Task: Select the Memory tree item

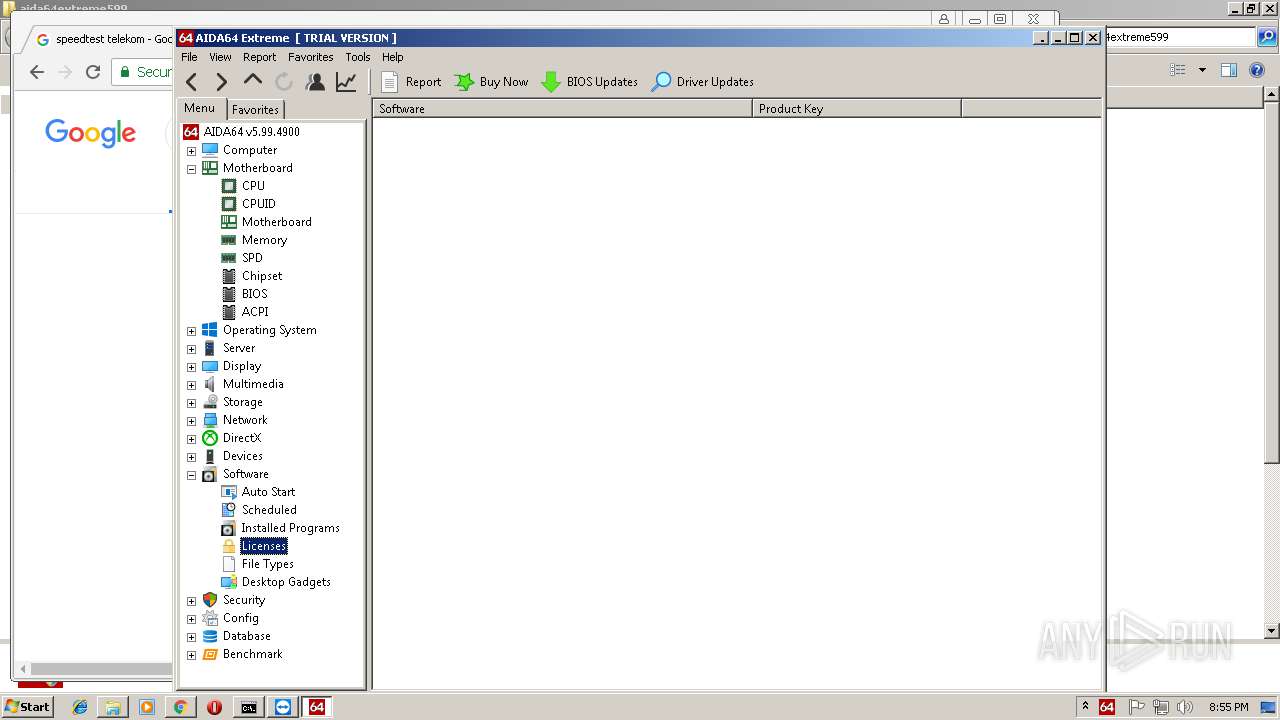Action: pyautogui.click(x=264, y=240)
